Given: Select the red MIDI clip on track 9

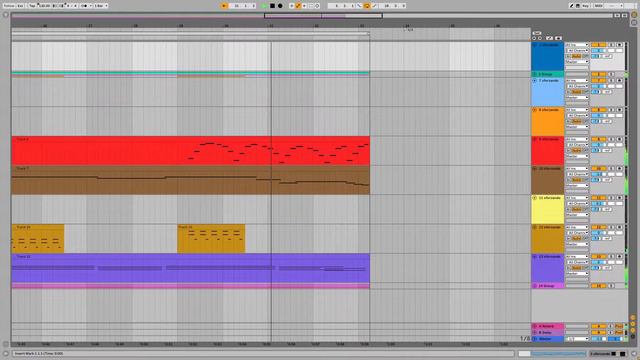Looking at the screenshot, I should coord(191,151).
